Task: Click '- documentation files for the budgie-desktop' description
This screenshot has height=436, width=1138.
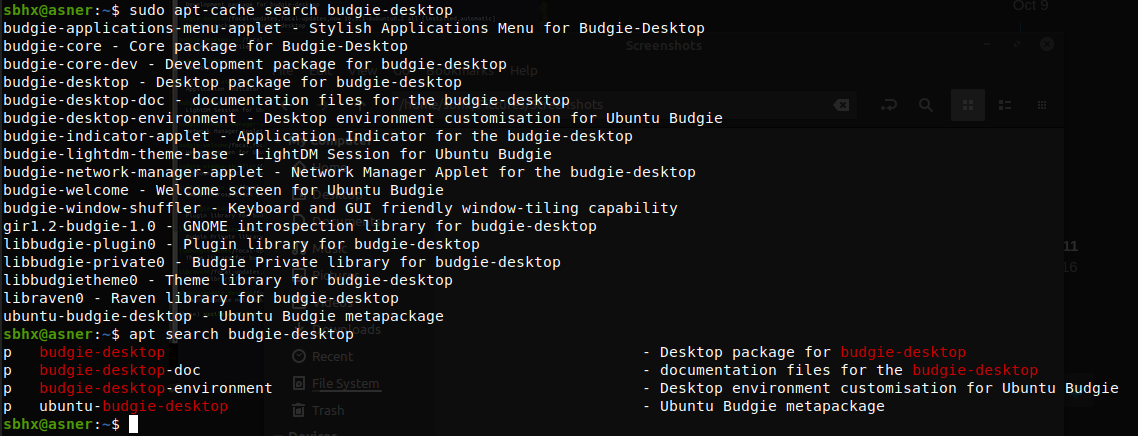Action: (x=840, y=371)
